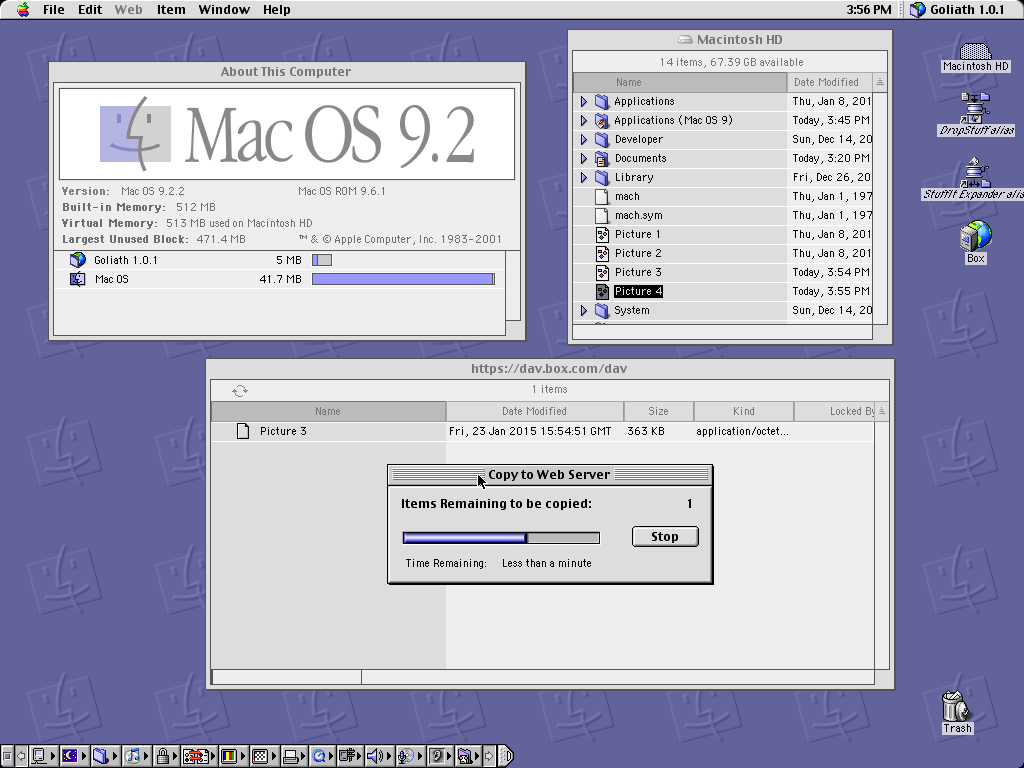
Task: Open the Help menu
Action: point(276,9)
